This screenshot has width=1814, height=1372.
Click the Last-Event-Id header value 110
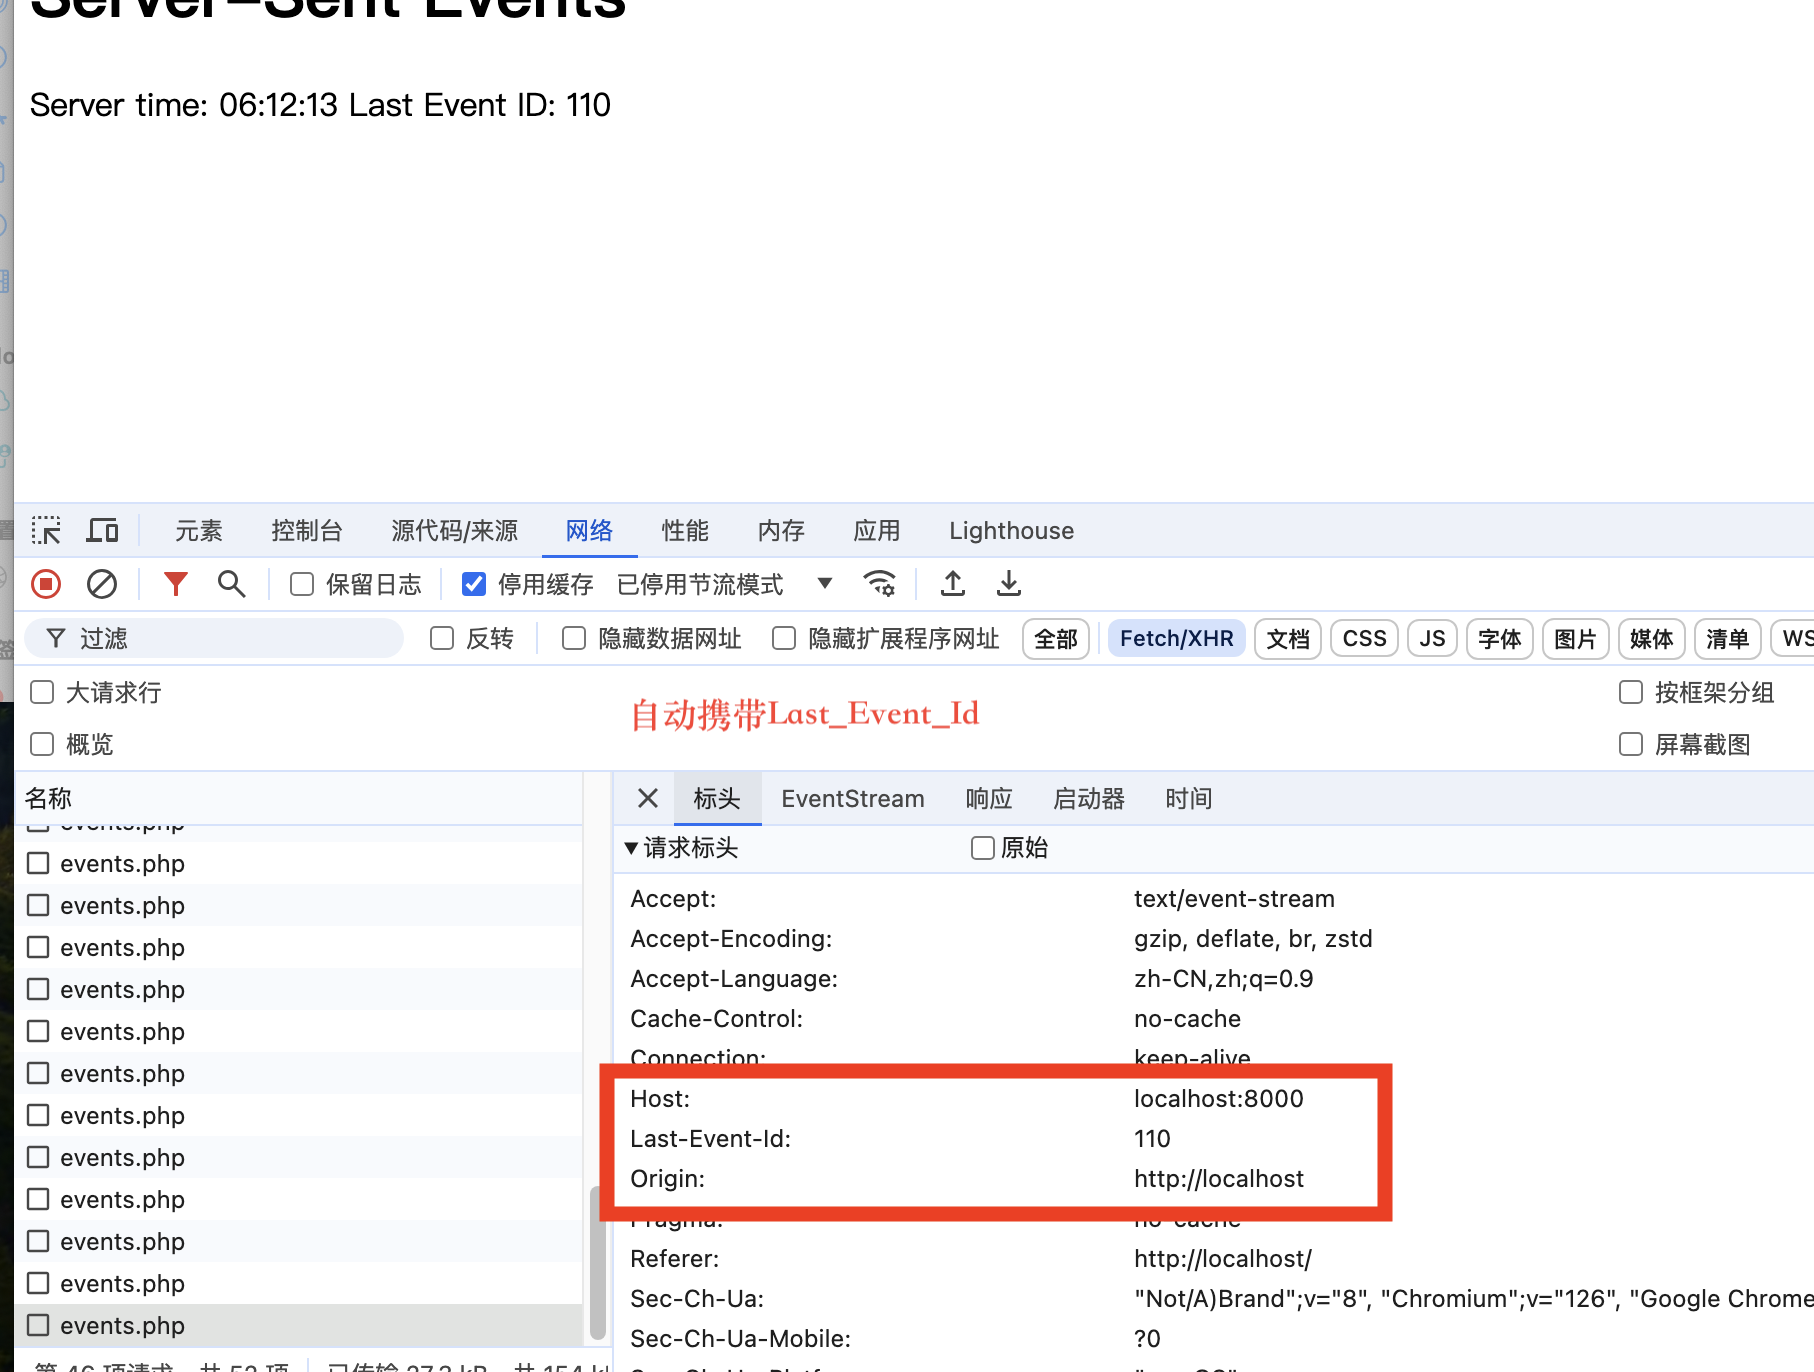pos(1152,1138)
